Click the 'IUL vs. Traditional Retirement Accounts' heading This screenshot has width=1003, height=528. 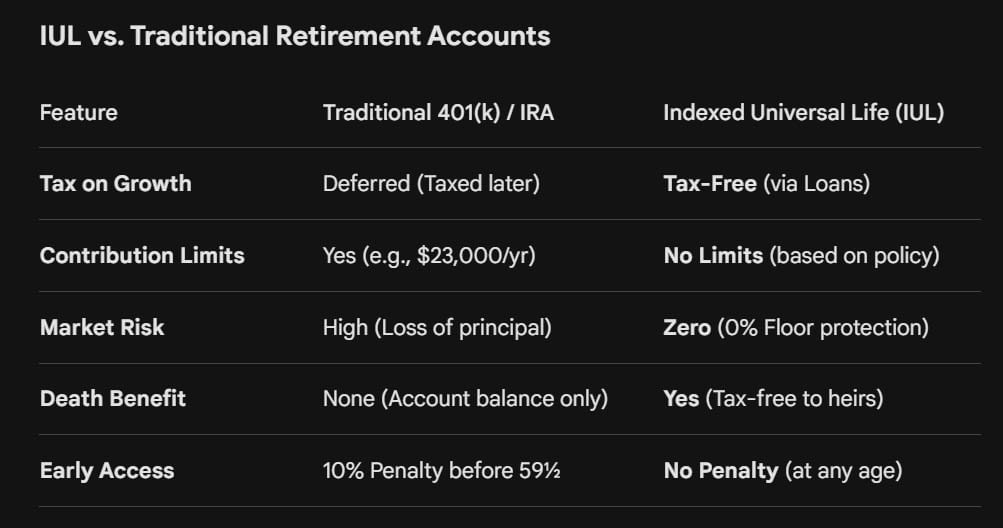click(295, 36)
